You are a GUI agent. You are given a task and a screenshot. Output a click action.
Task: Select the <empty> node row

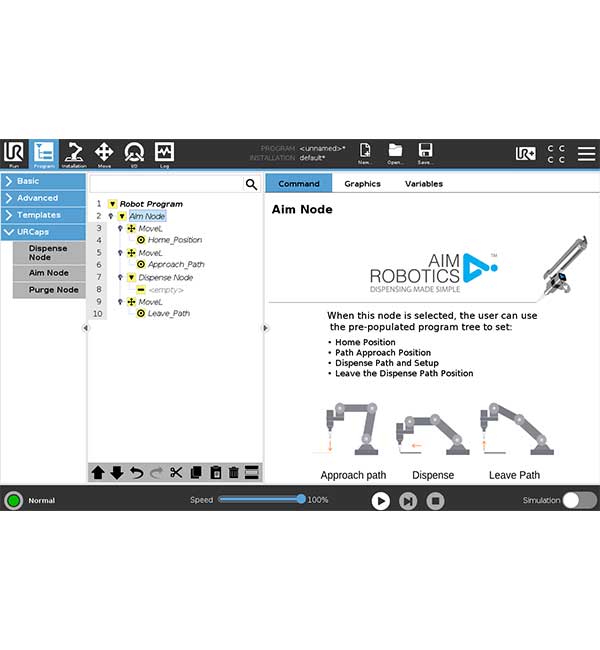166,290
